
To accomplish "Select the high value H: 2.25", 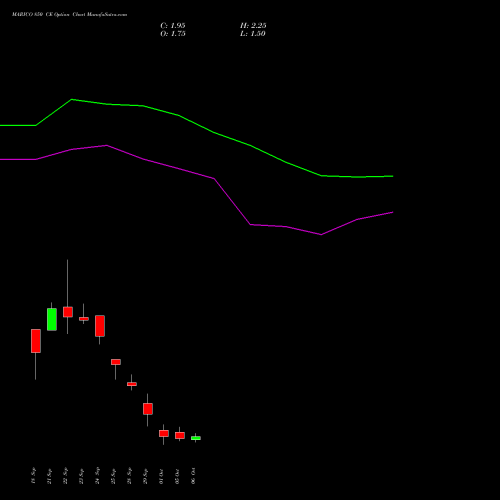I will [253, 26].
